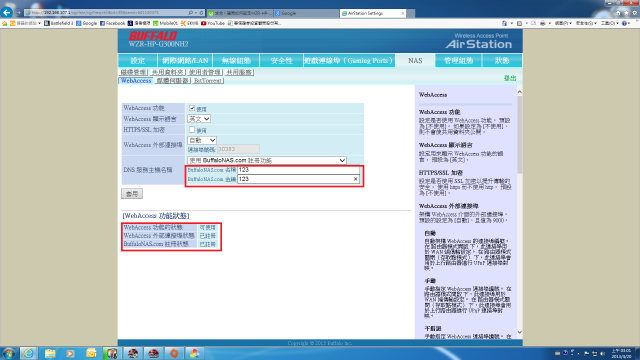Open the MobileO1 bookmark

coord(165,23)
